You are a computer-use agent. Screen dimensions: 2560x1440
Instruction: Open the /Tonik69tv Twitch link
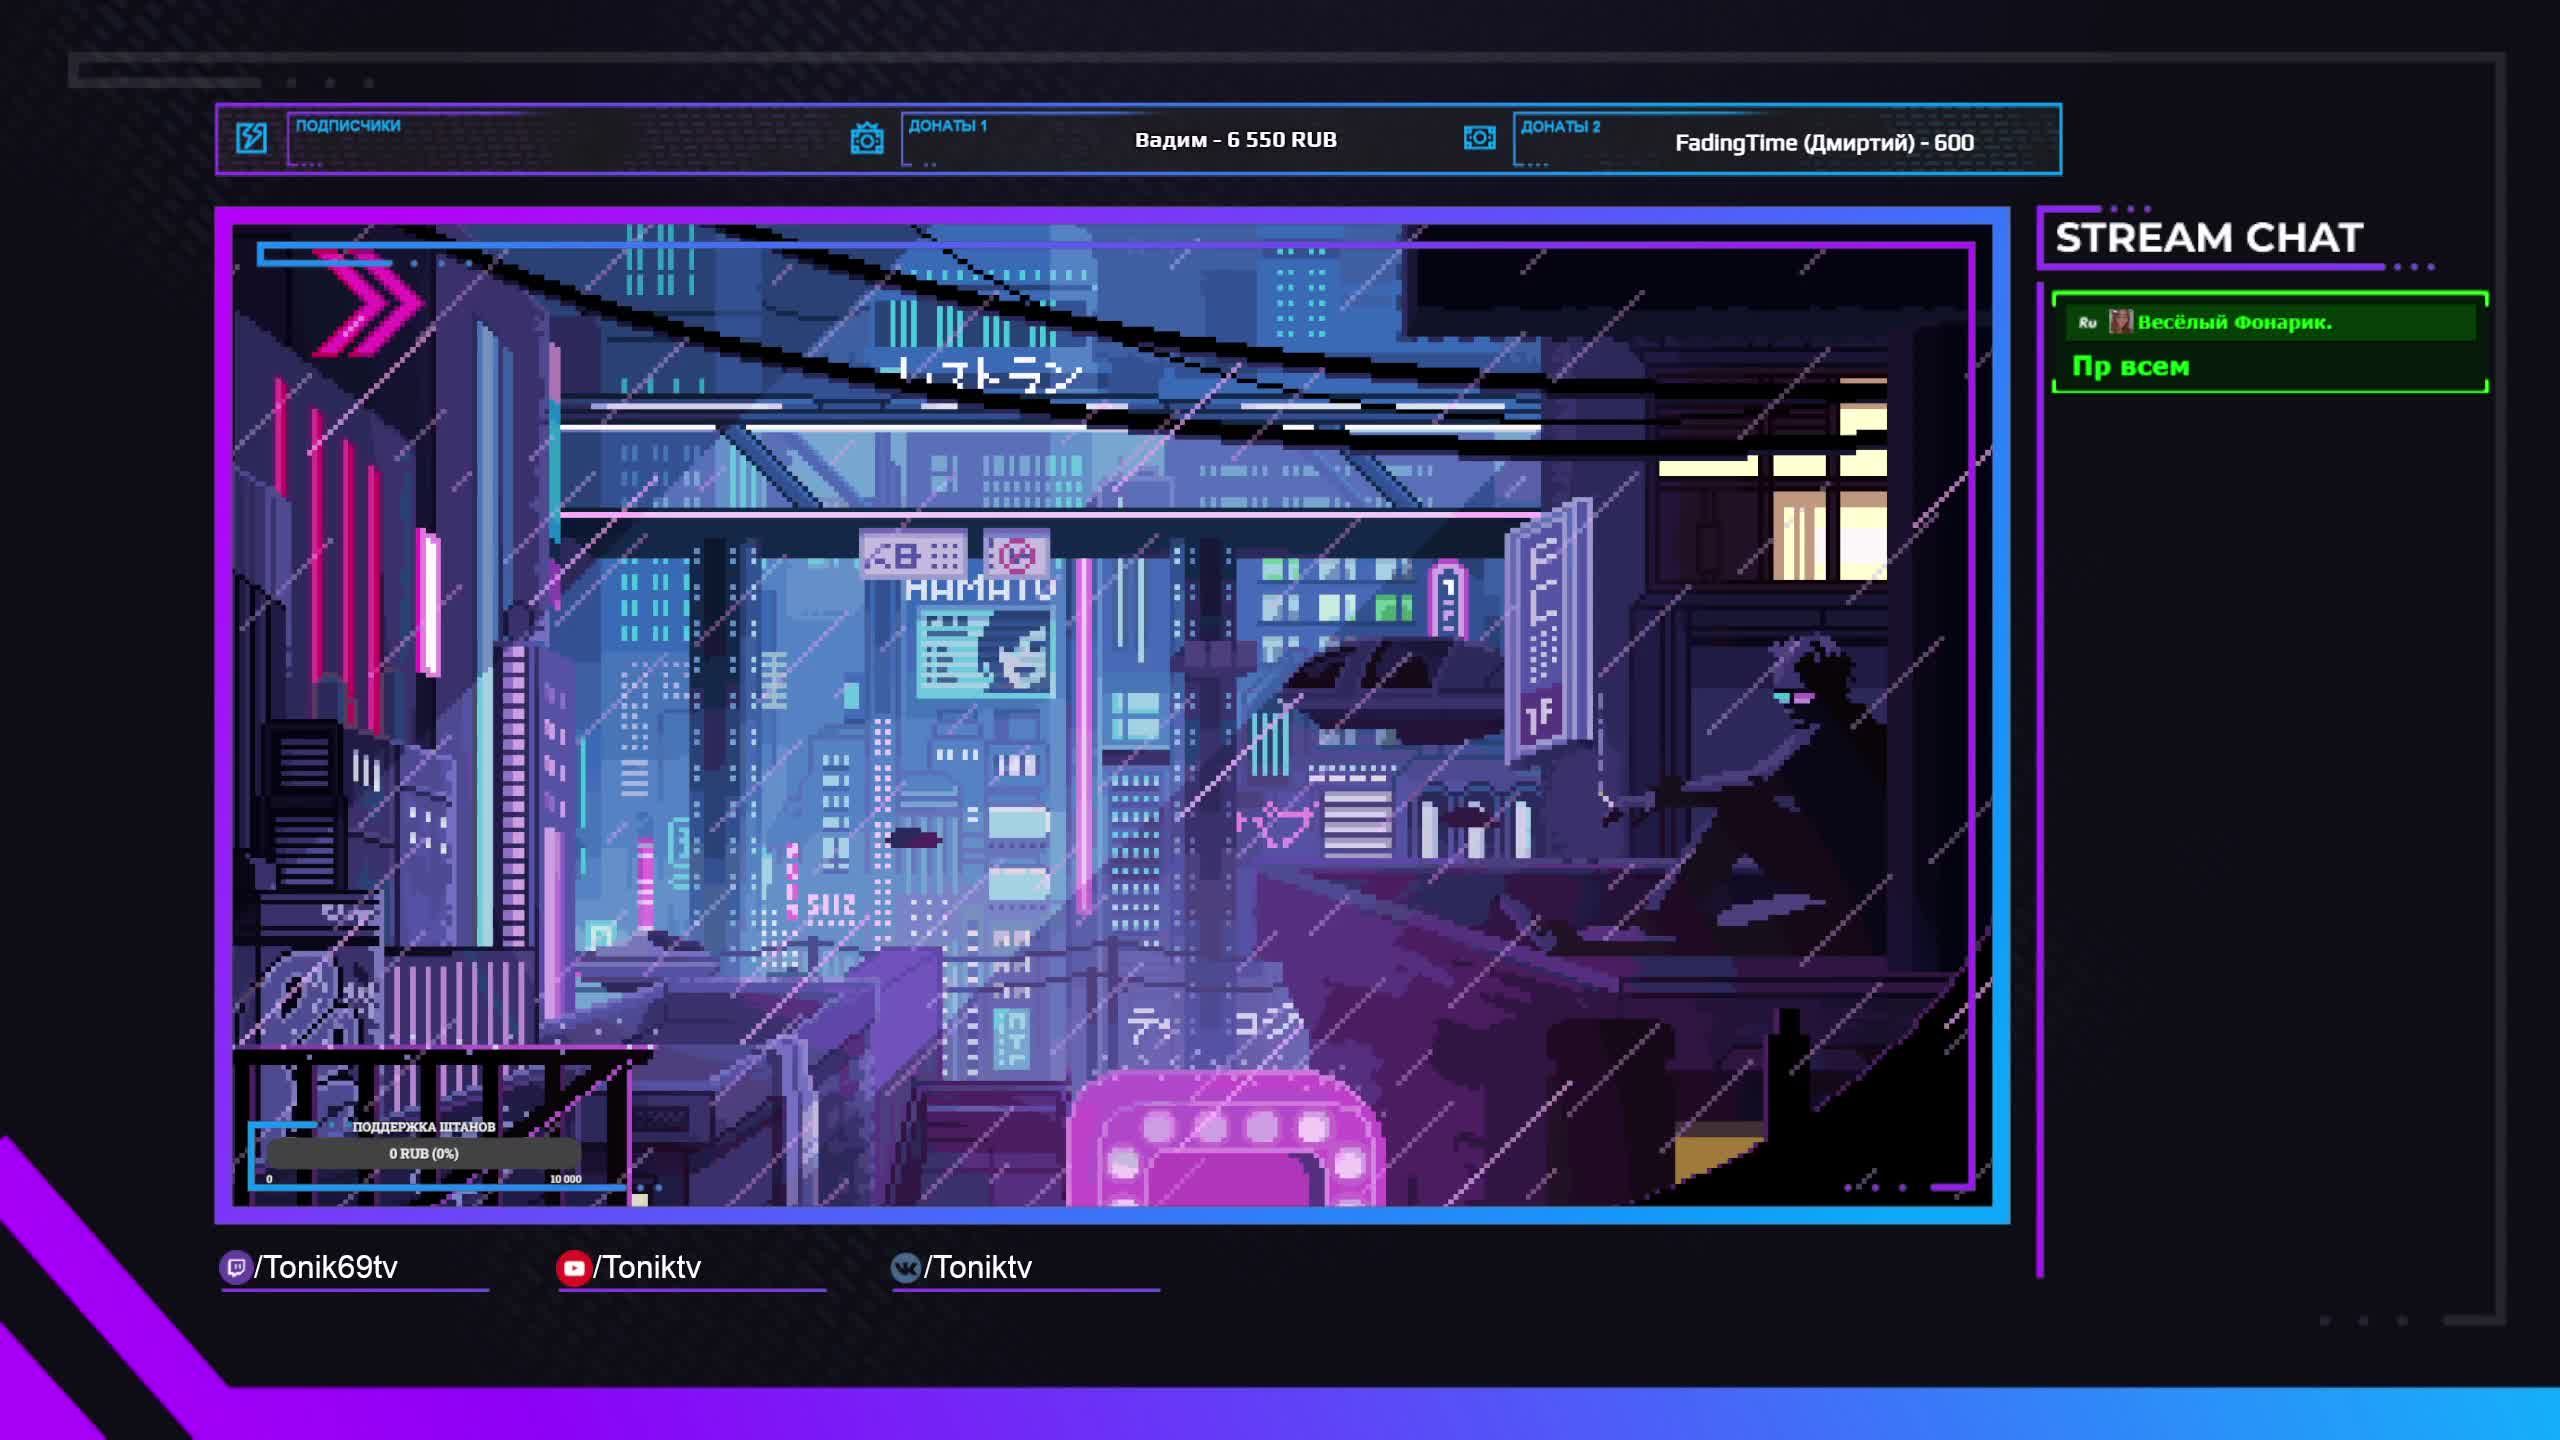(x=326, y=1268)
